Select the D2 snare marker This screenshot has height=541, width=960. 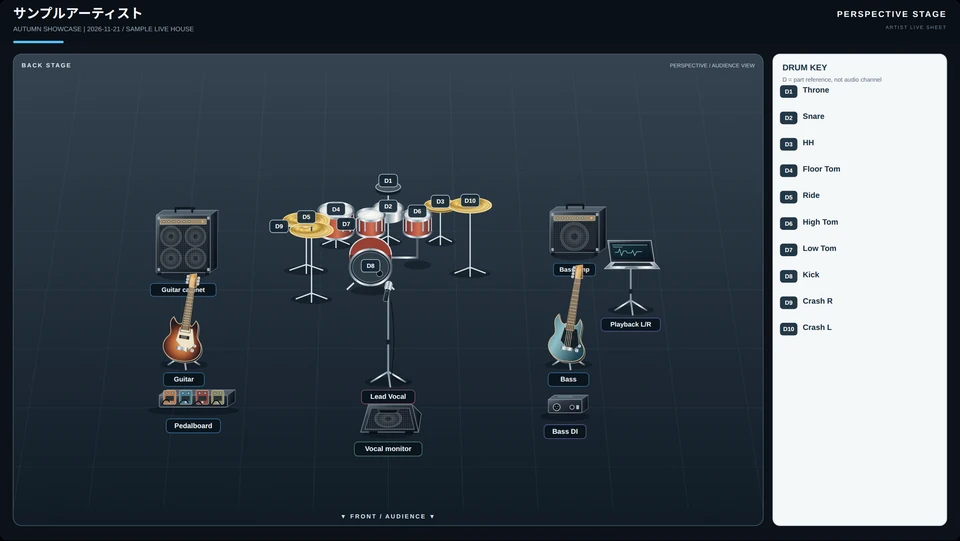[388, 206]
